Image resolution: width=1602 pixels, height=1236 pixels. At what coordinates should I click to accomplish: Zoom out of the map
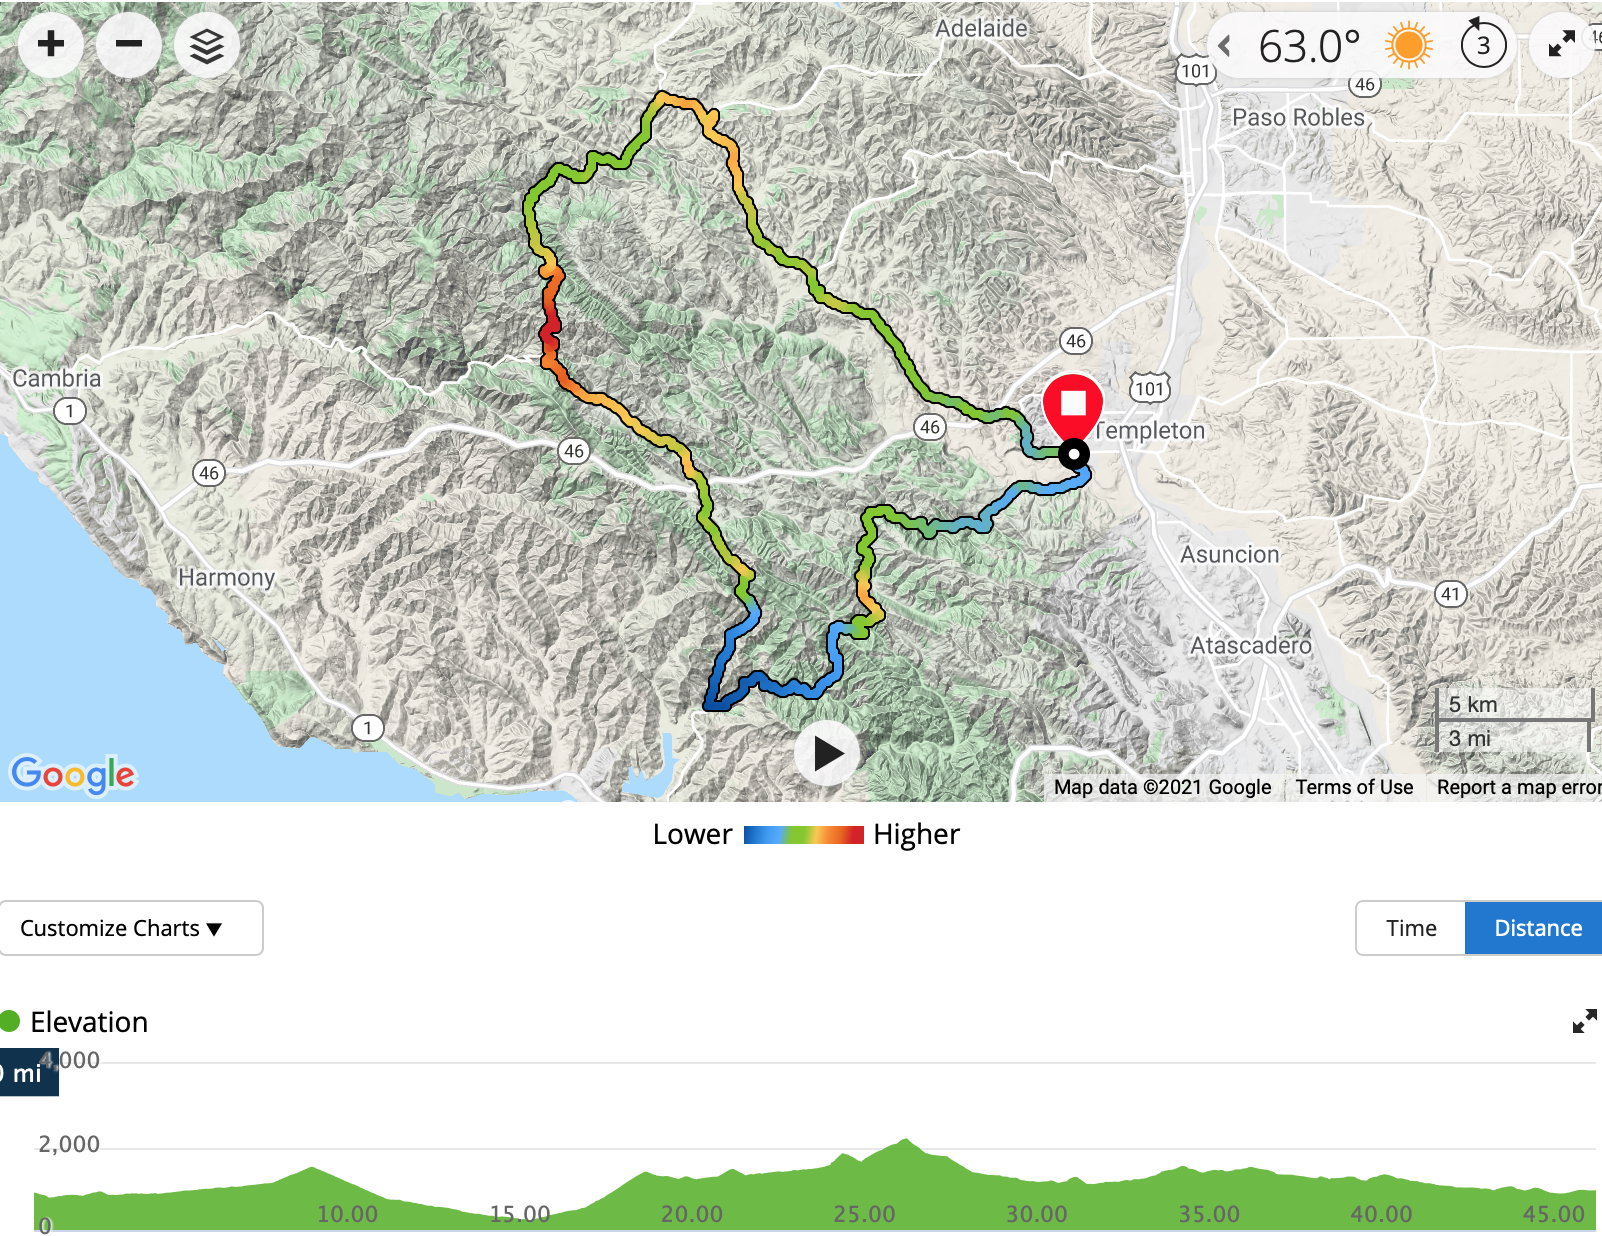[129, 44]
